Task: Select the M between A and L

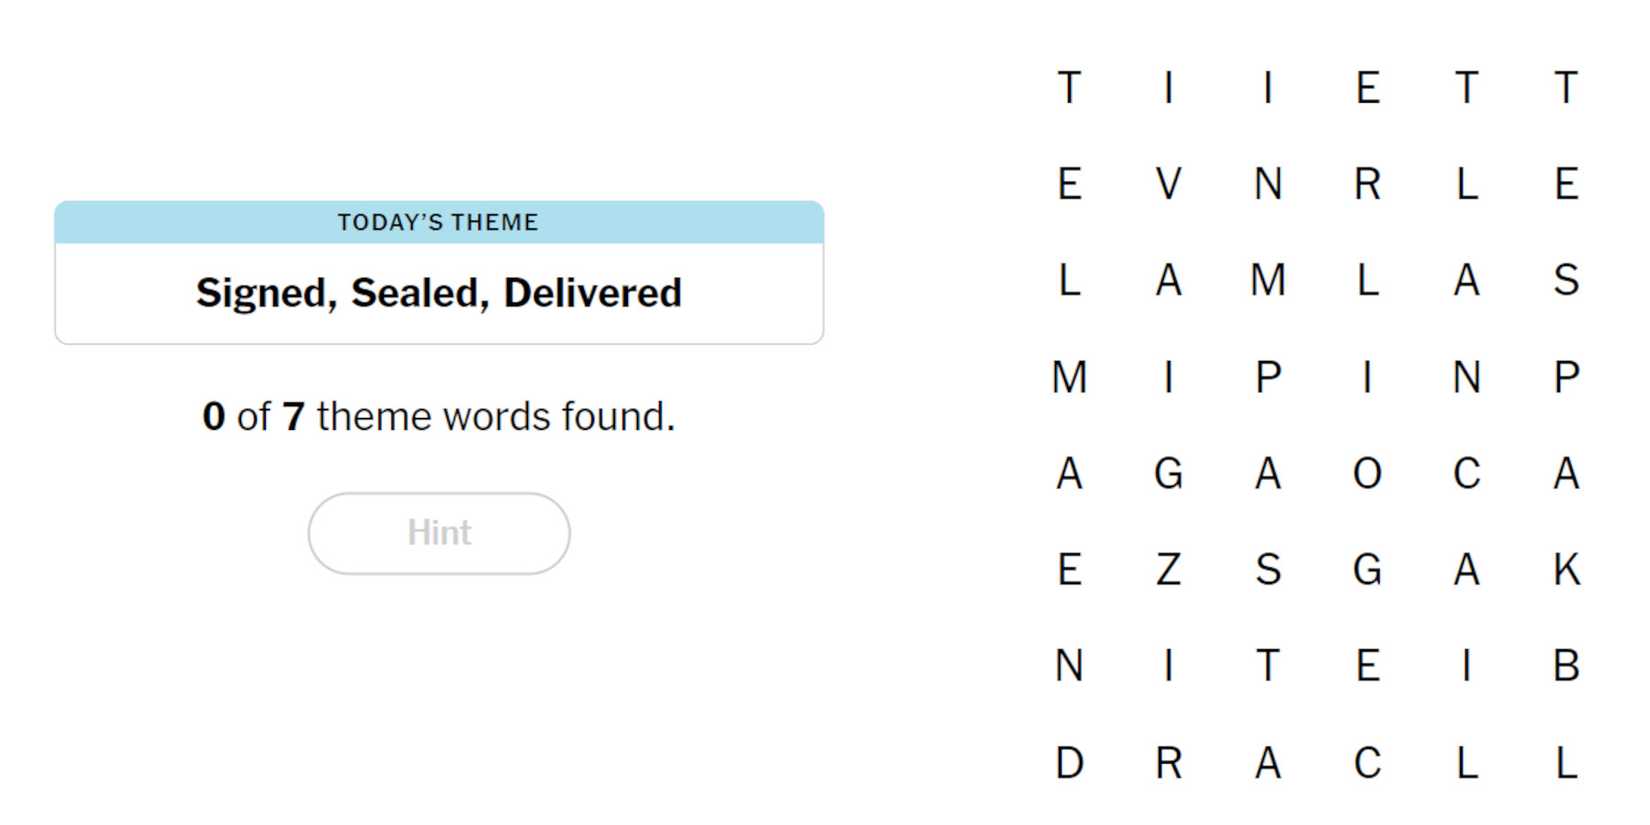Action: pyautogui.click(x=1267, y=280)
